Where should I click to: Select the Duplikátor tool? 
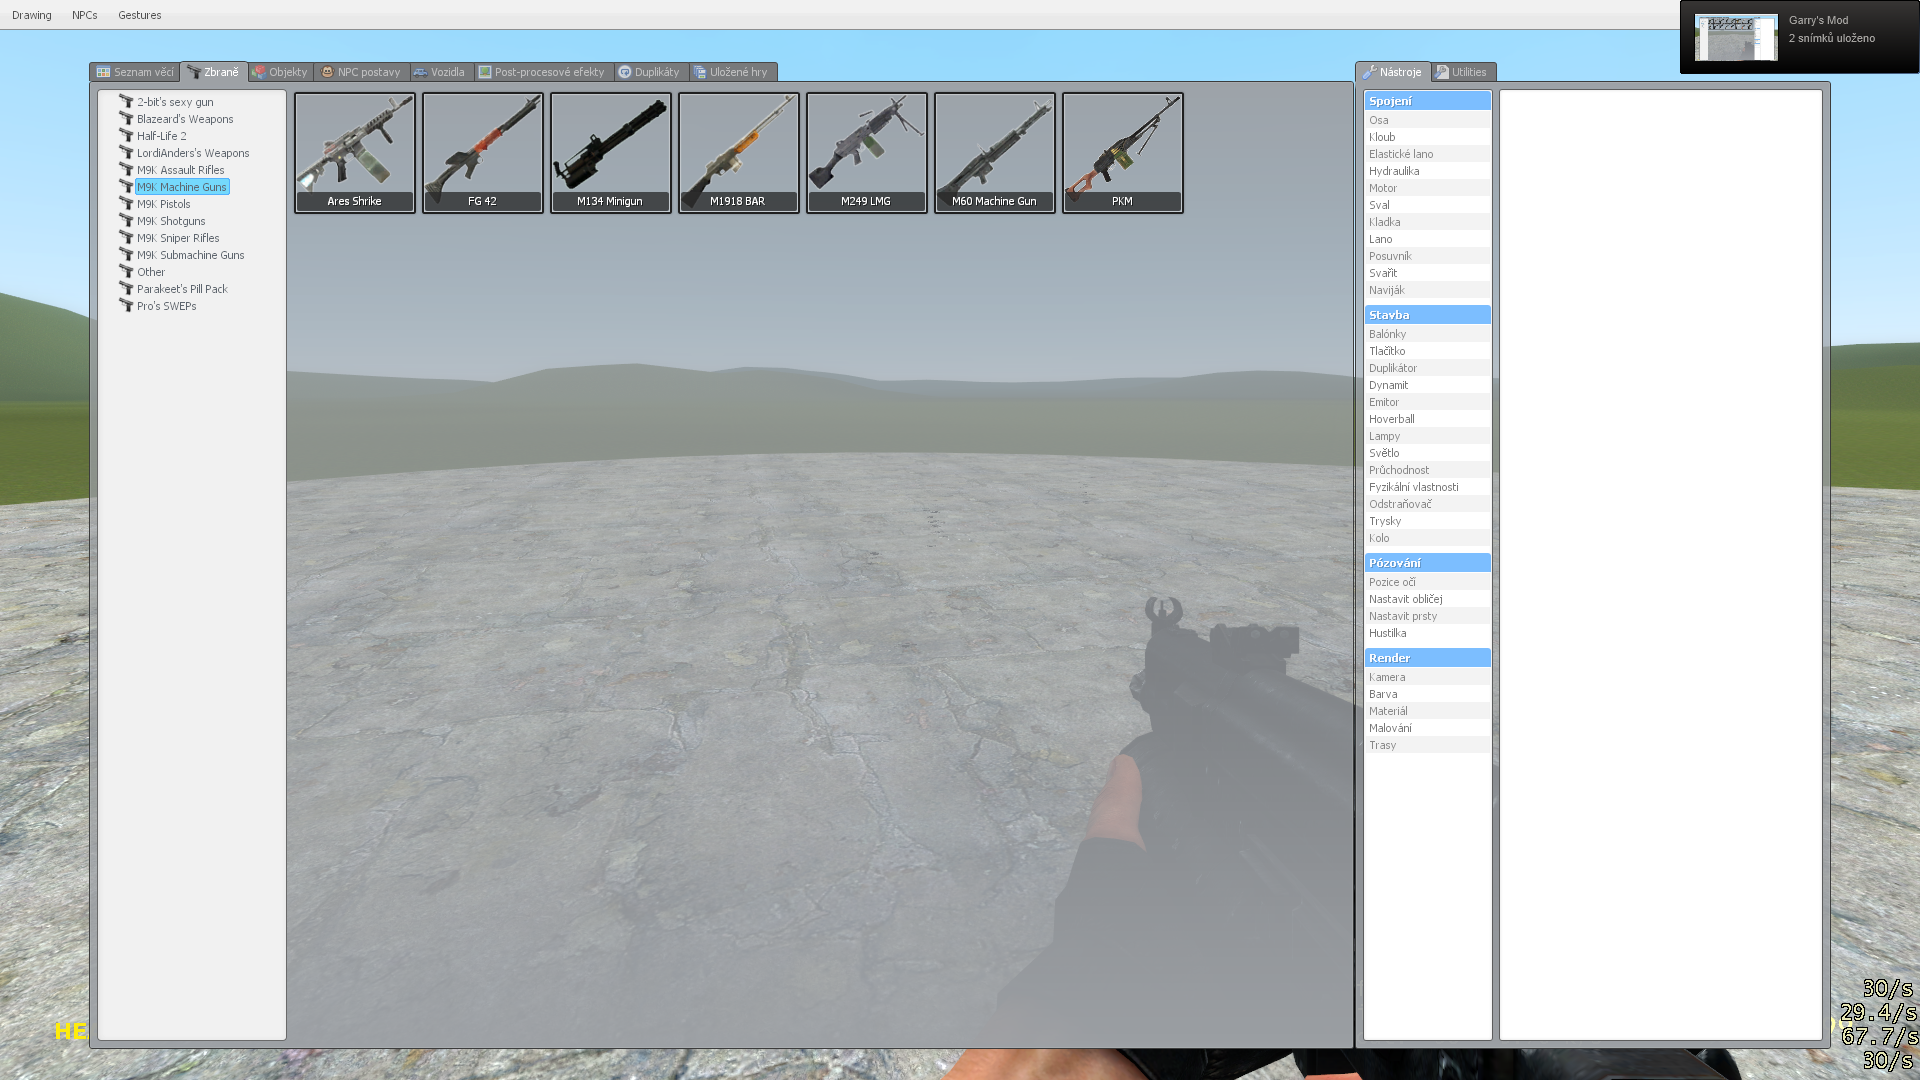pos(1427,368)
